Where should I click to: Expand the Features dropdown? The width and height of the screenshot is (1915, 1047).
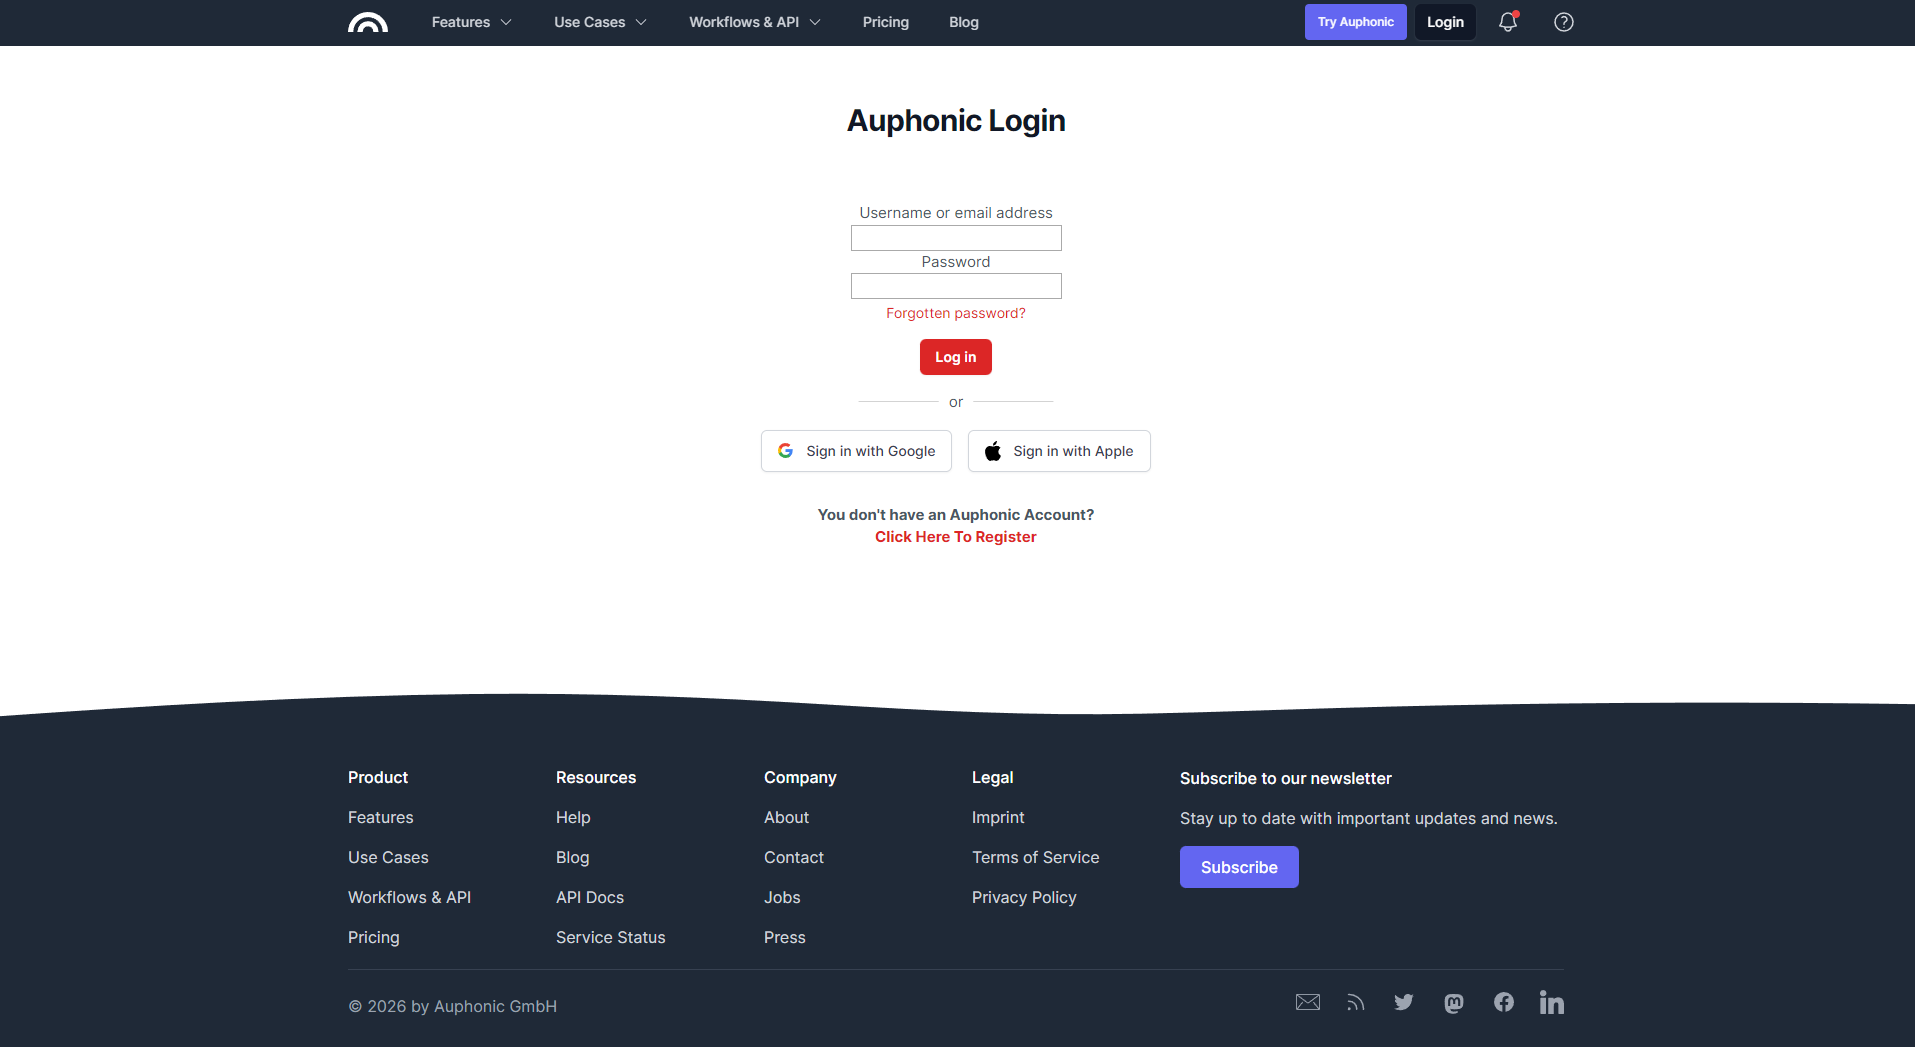470,21
